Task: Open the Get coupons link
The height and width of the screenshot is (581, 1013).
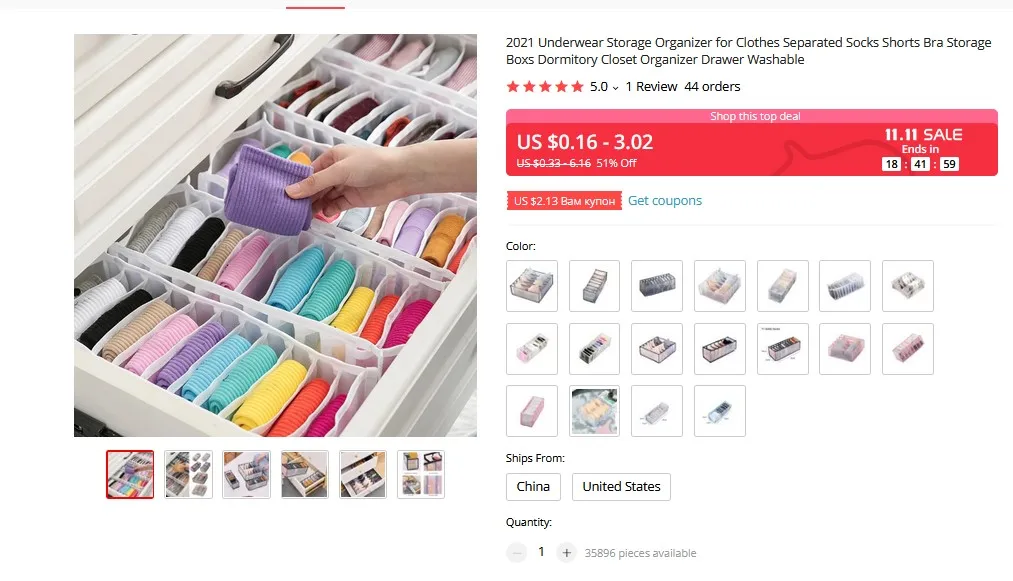Action: pyautogui.click(x=665, y=200)
